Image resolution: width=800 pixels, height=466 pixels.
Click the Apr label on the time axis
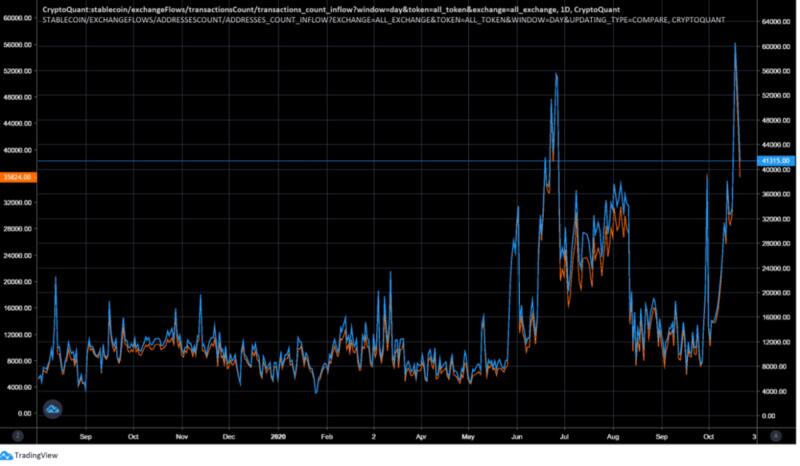[x=421, y=437]
